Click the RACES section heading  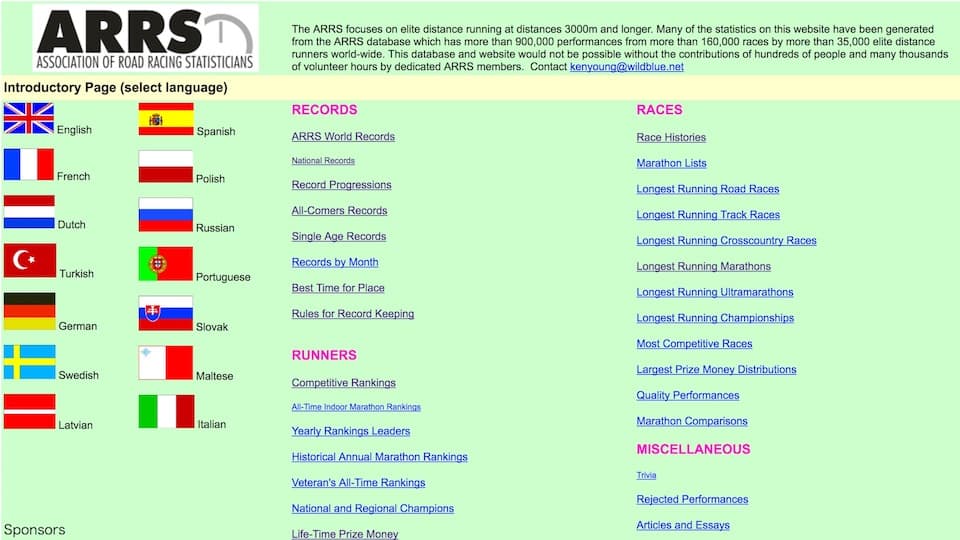pos(659,110)
